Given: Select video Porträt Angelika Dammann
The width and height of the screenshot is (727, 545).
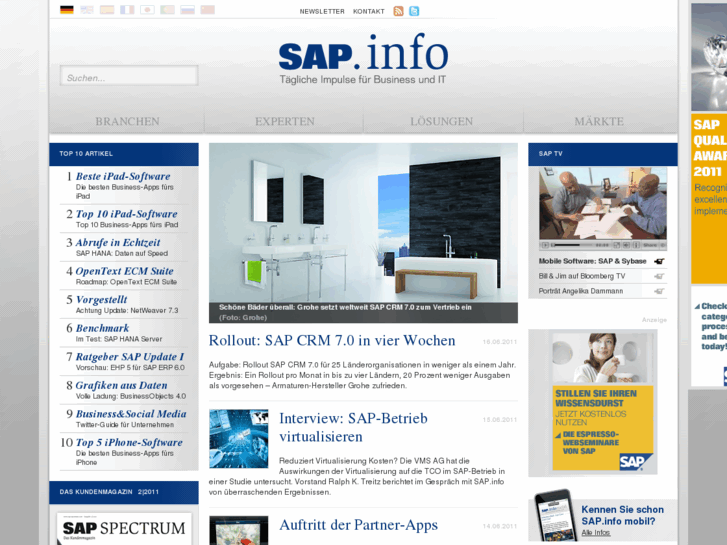Looking at the screenshot, I should 580,291.
